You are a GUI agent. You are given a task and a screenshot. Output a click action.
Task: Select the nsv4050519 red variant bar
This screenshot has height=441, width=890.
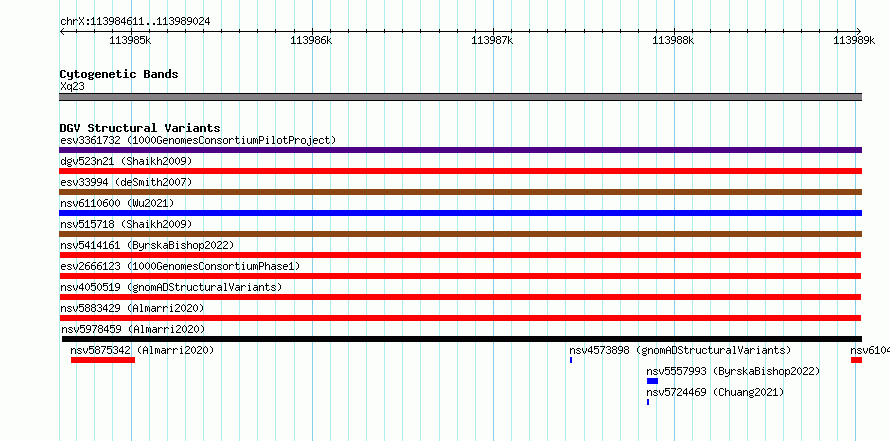click(460, 297)
